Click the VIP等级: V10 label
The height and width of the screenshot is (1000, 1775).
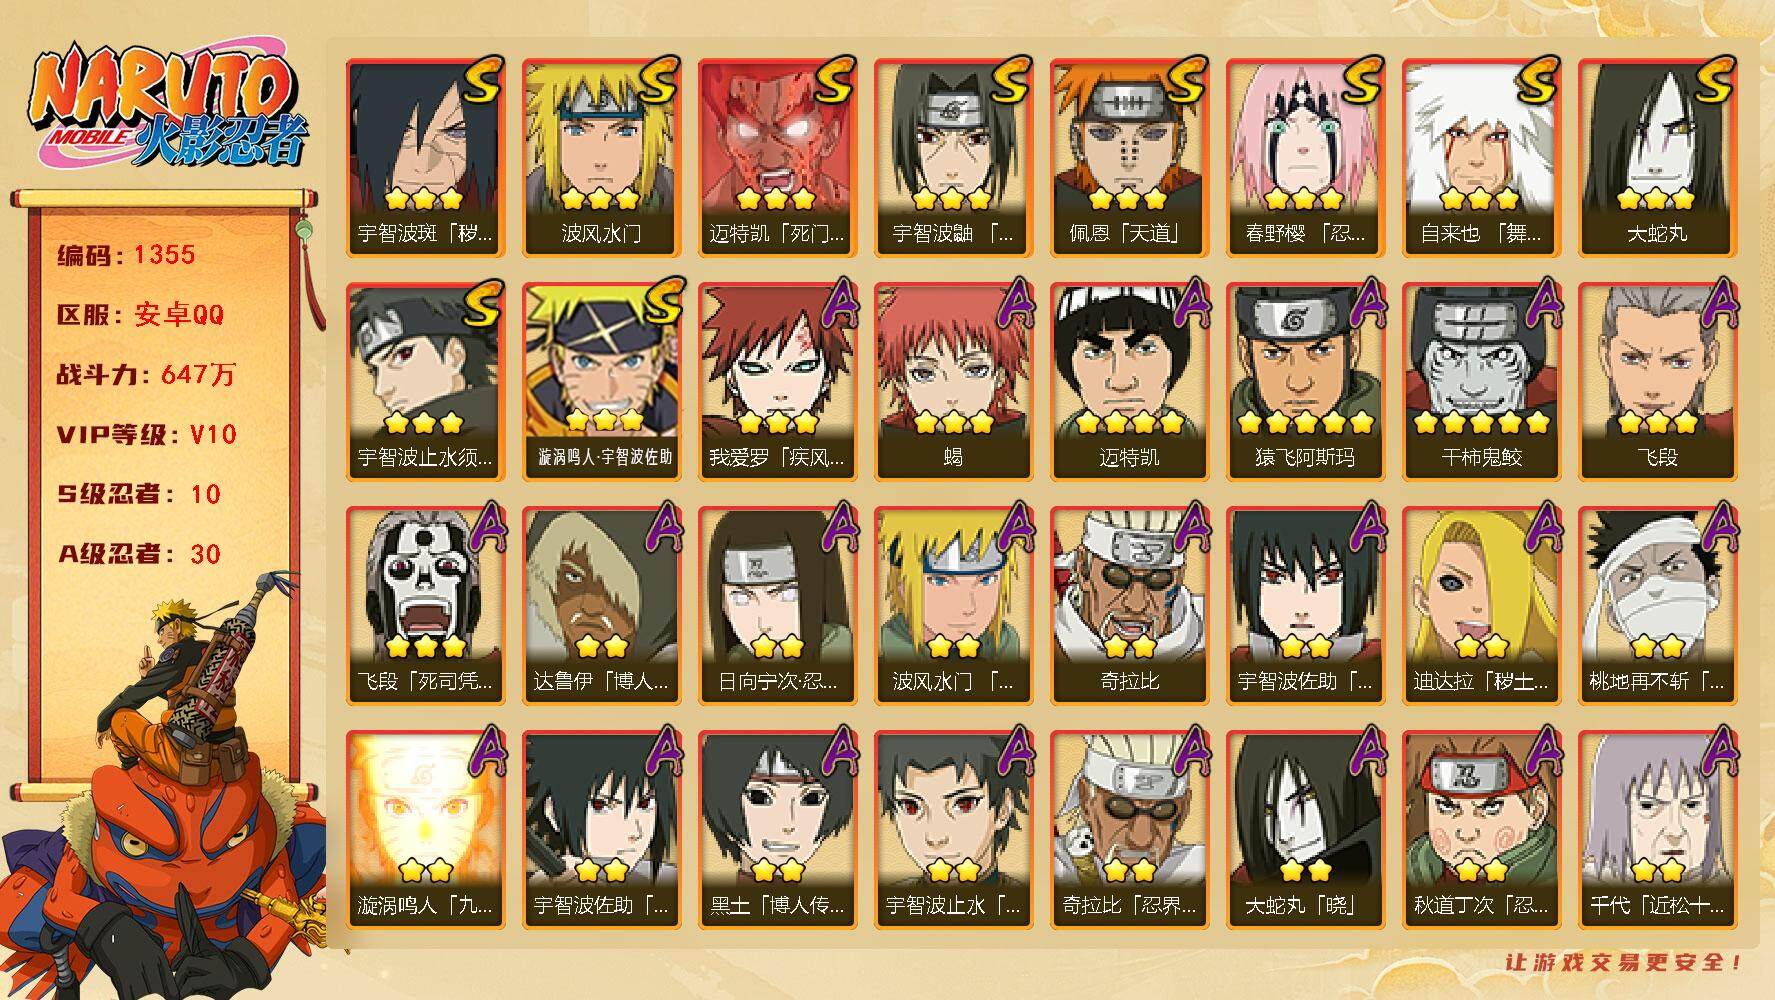click(x=147, y=435)
